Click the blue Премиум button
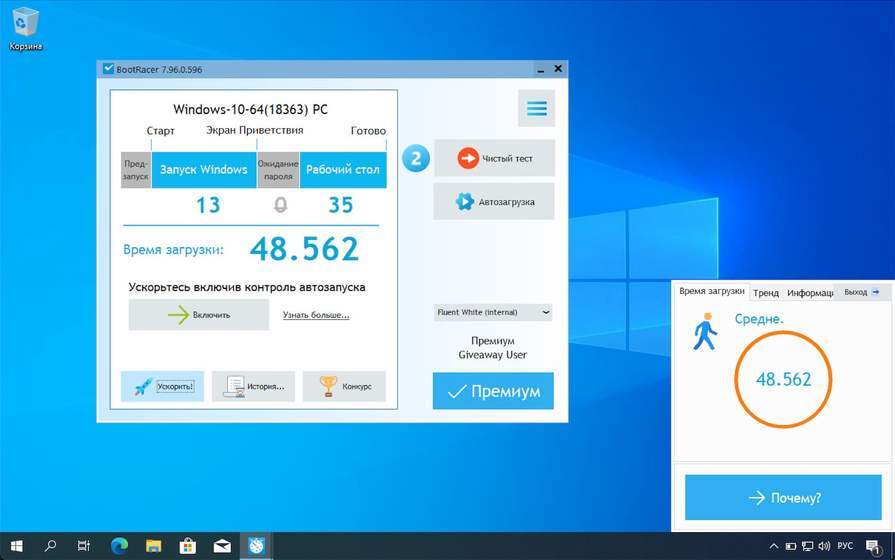Viewport: 895px width, 560px height. pyautogui.click(x=493, y=391)
